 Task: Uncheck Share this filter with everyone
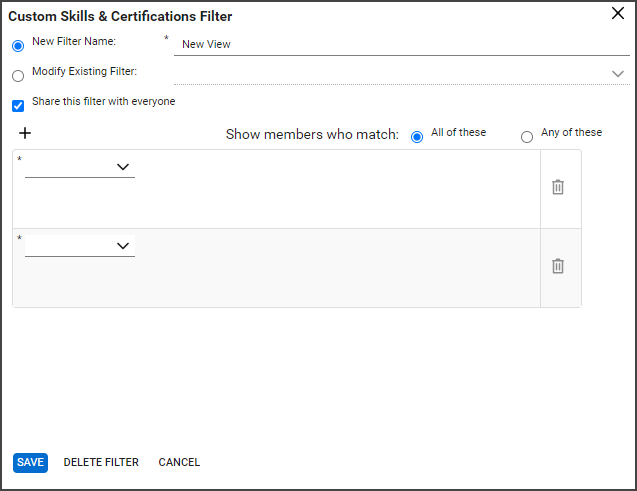pos(18,106)
